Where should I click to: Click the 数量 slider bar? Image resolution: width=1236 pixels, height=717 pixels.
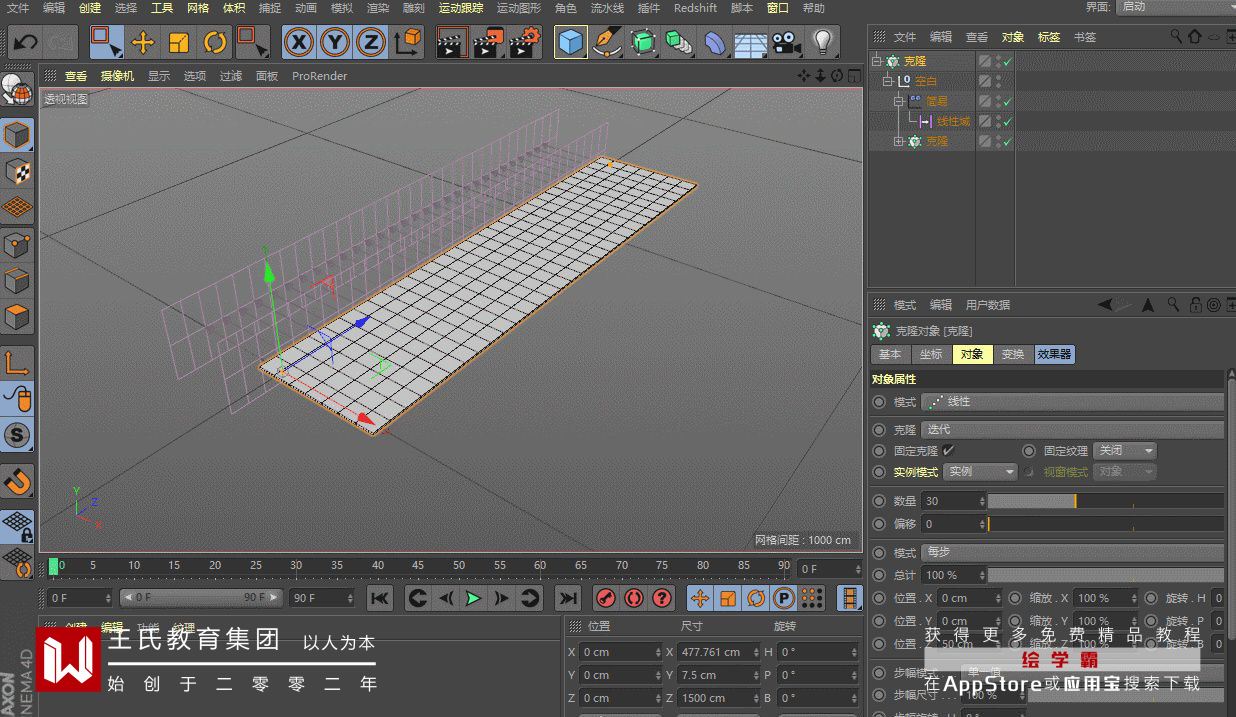pyautogui.click(x=1105, y=501)
